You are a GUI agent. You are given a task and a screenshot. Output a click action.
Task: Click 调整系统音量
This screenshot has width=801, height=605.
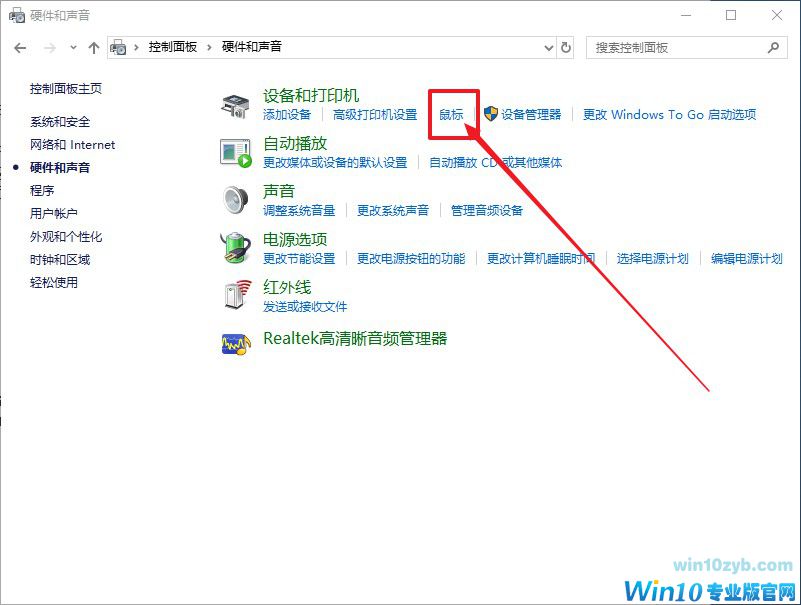pos(299,211)
